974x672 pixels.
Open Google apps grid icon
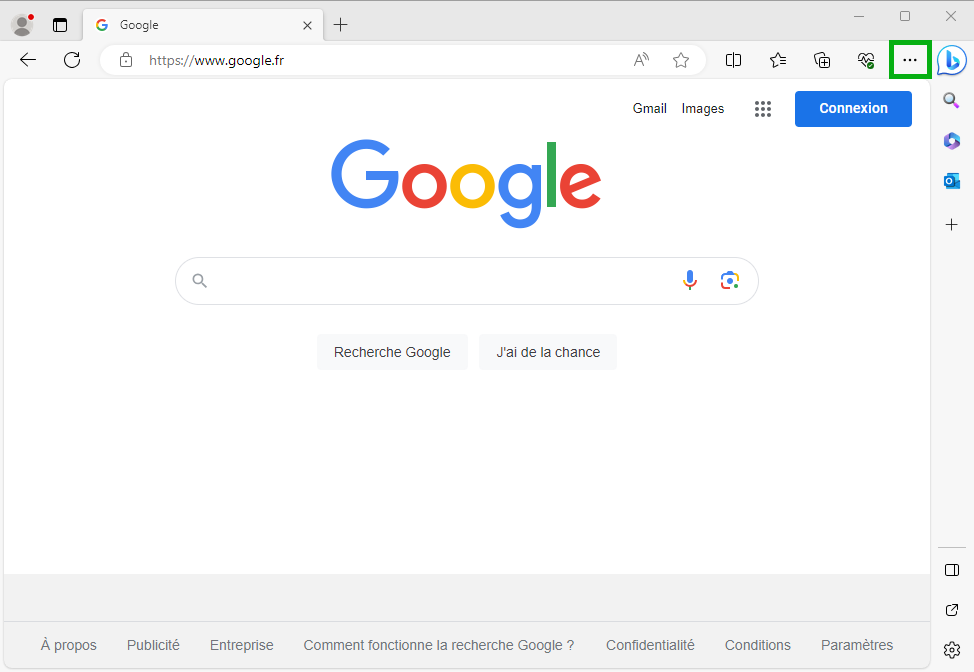coord(763,109)
